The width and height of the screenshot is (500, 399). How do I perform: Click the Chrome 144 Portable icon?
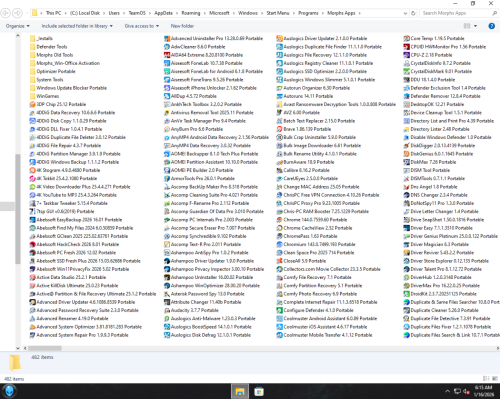[280, 220]
